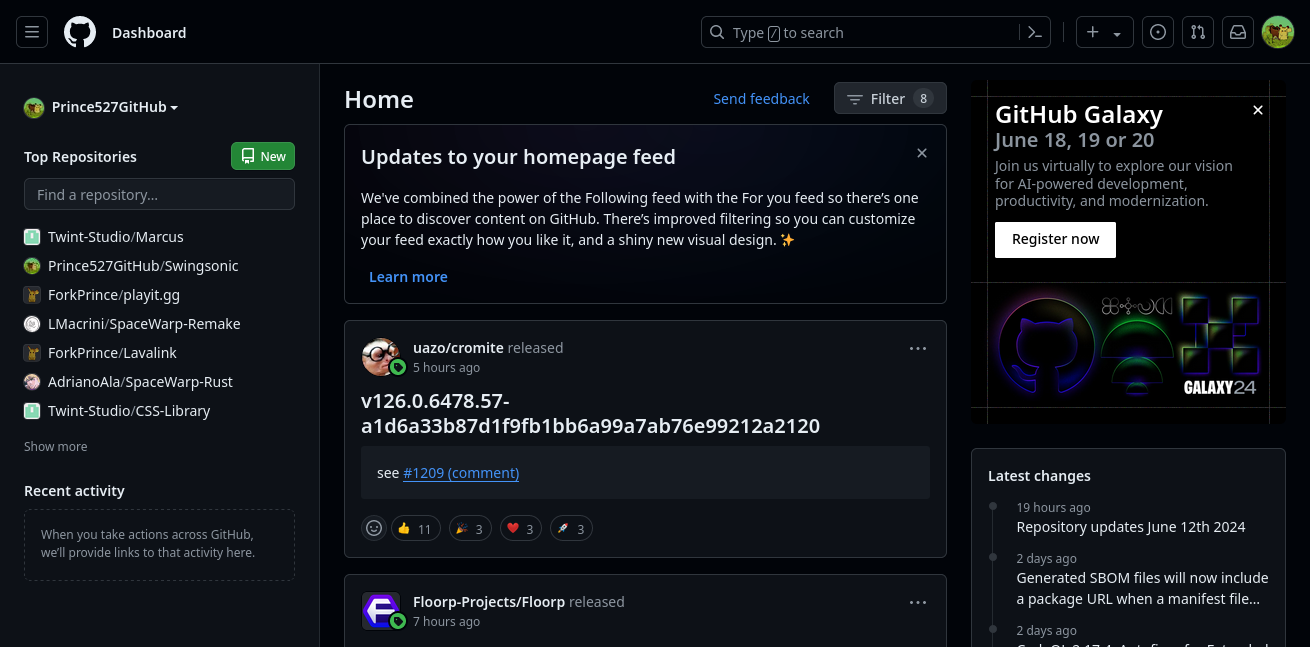Expand the Prince527GitHub account switcher

102,107
